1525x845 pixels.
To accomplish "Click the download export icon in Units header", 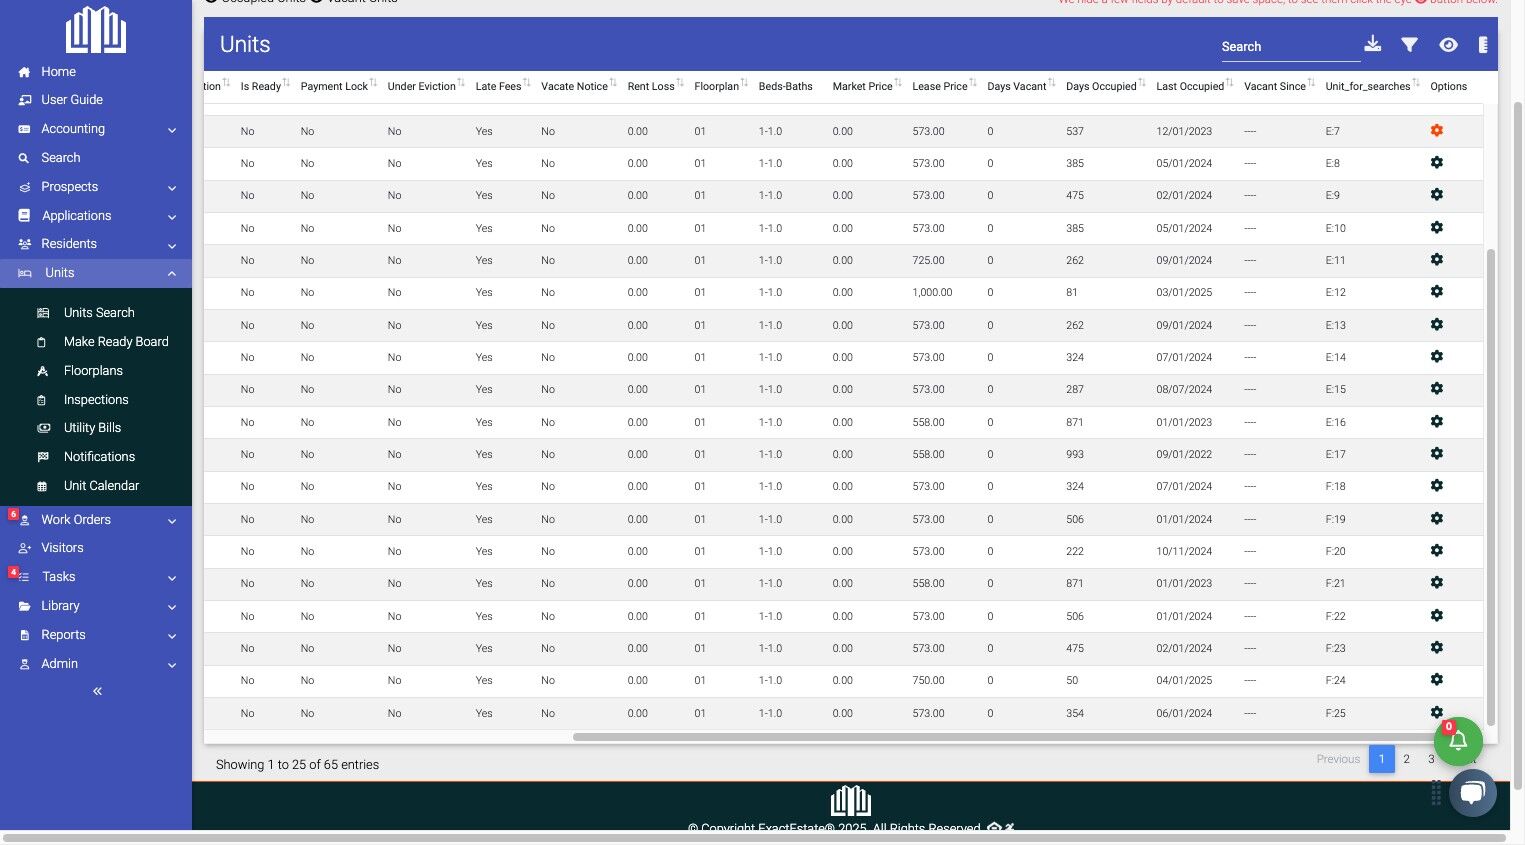I will coord(1372,44).
